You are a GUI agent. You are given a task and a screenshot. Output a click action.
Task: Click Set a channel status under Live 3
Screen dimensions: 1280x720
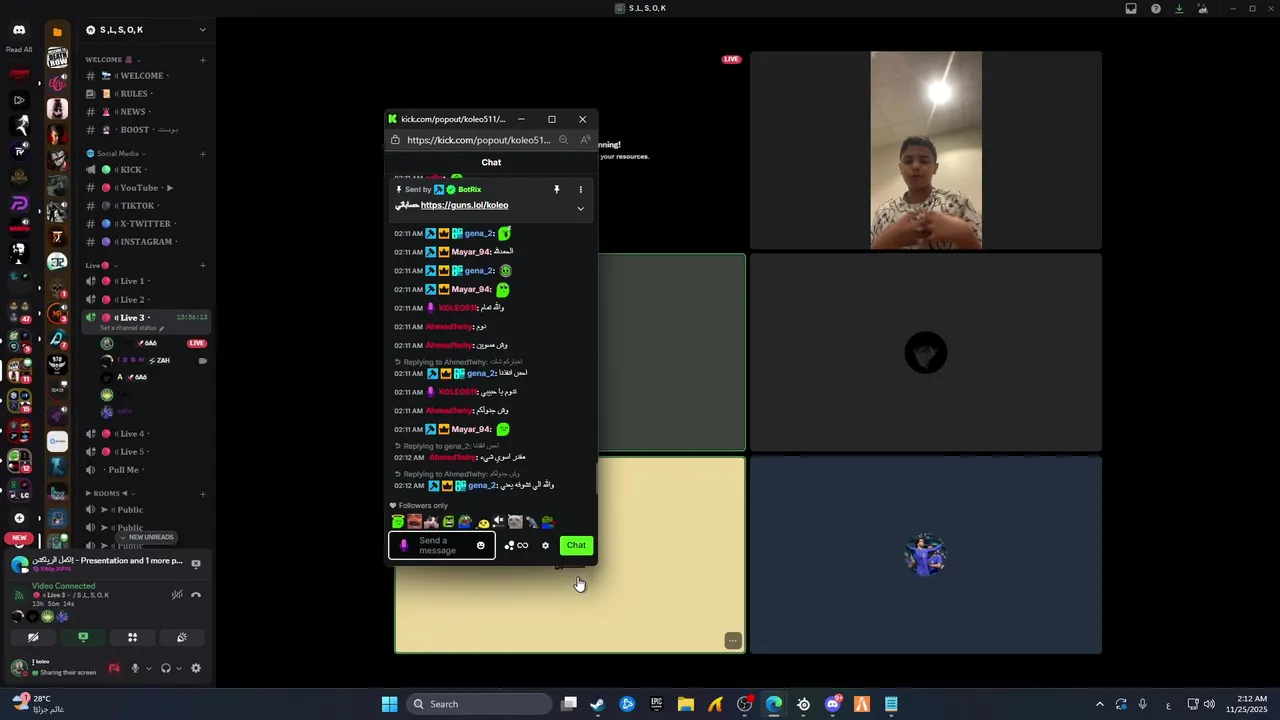pyautogui.click(x=132, y=328)
